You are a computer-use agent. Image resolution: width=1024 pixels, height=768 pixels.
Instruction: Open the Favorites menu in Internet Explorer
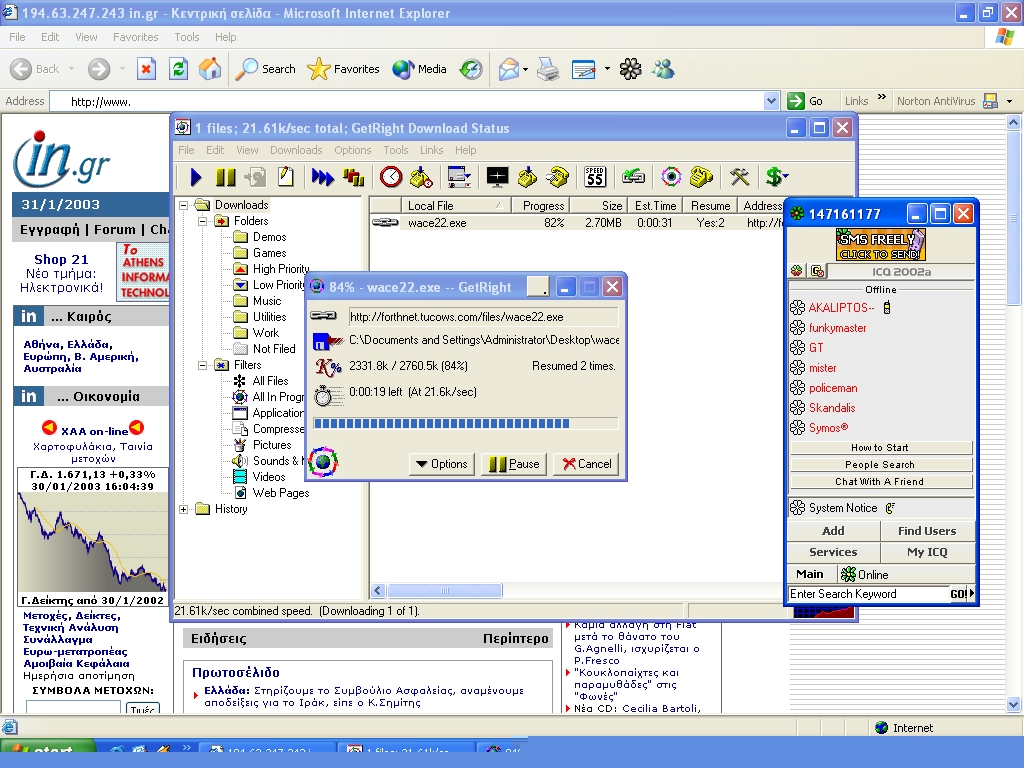tap(135, 37)
